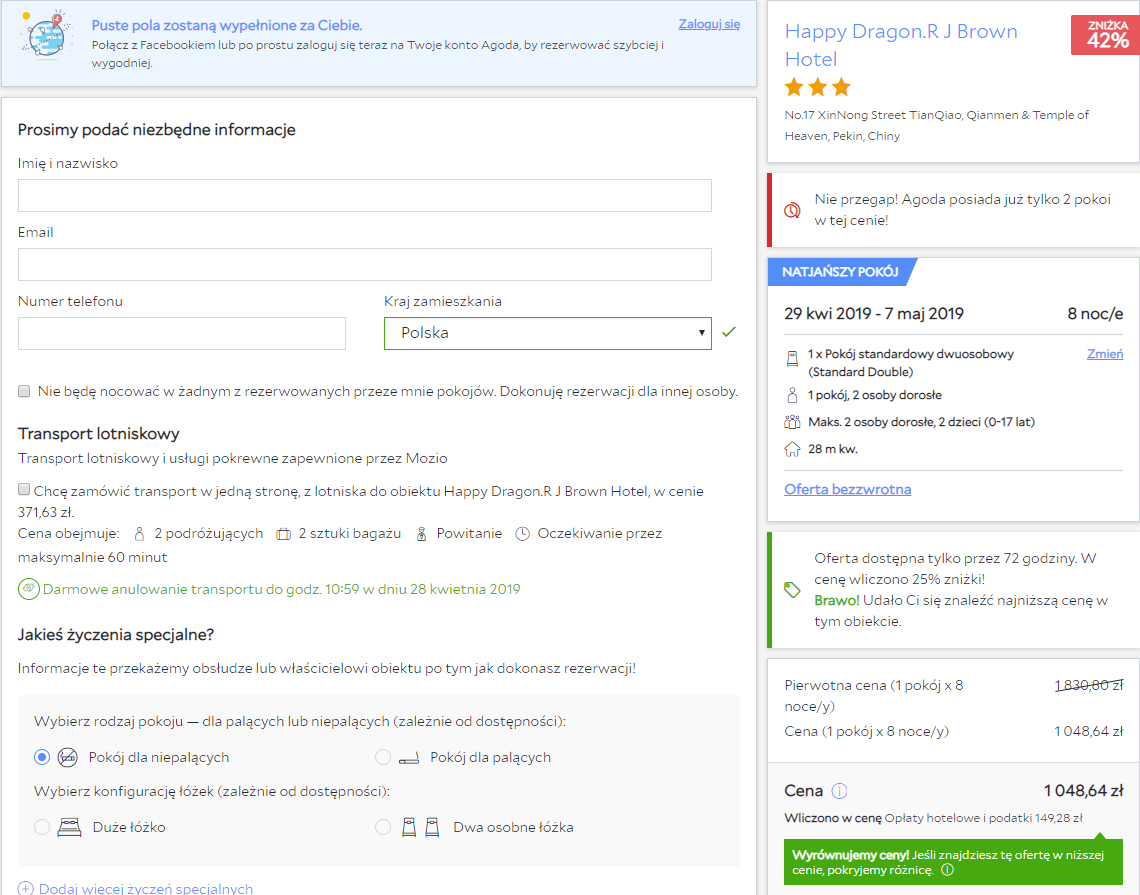The height and width of the screenshot is (895, 1140).
Task: Click 'Brawo!' green text
Action: 836,601
